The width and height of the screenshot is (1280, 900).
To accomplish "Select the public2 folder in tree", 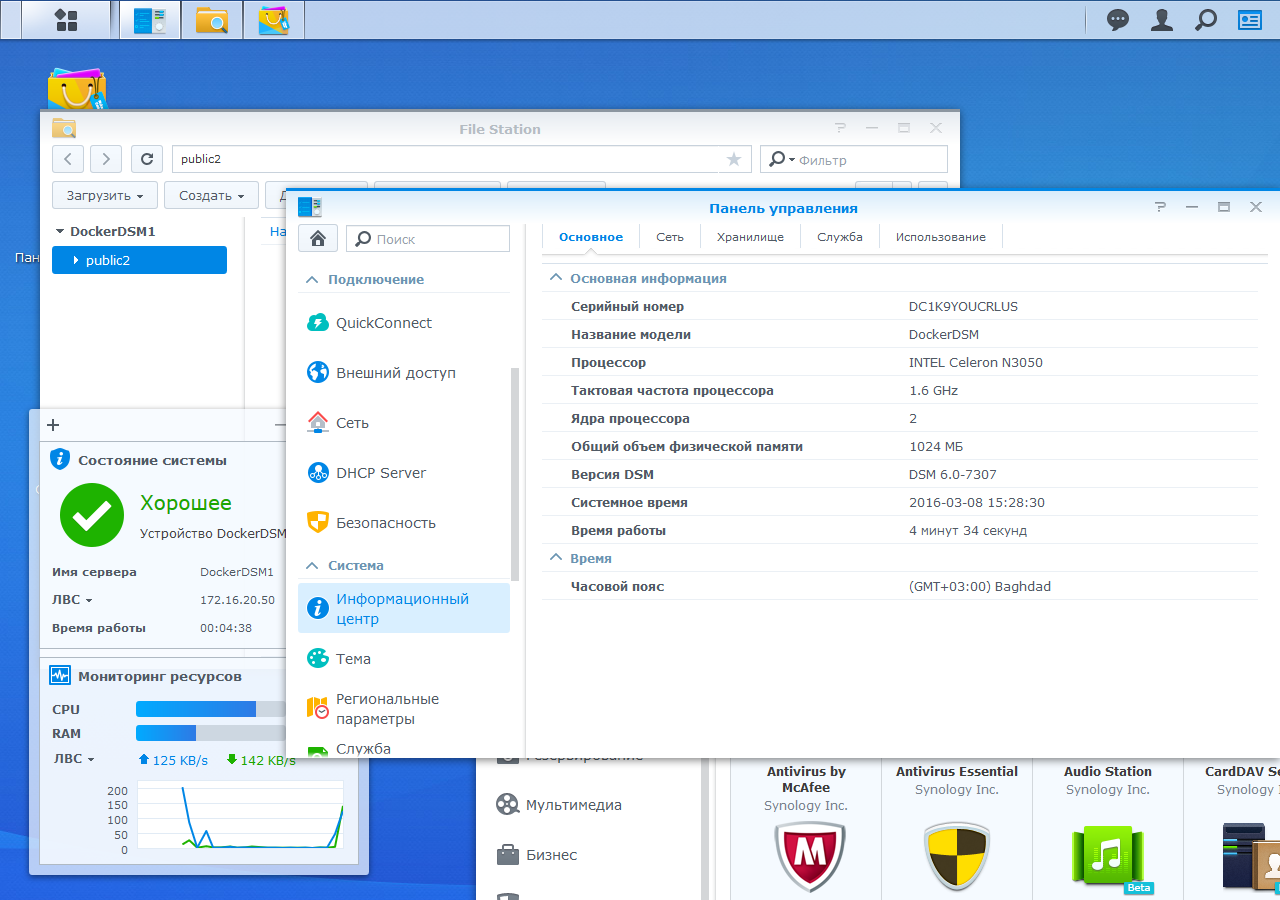I will (x=139, y=260).
